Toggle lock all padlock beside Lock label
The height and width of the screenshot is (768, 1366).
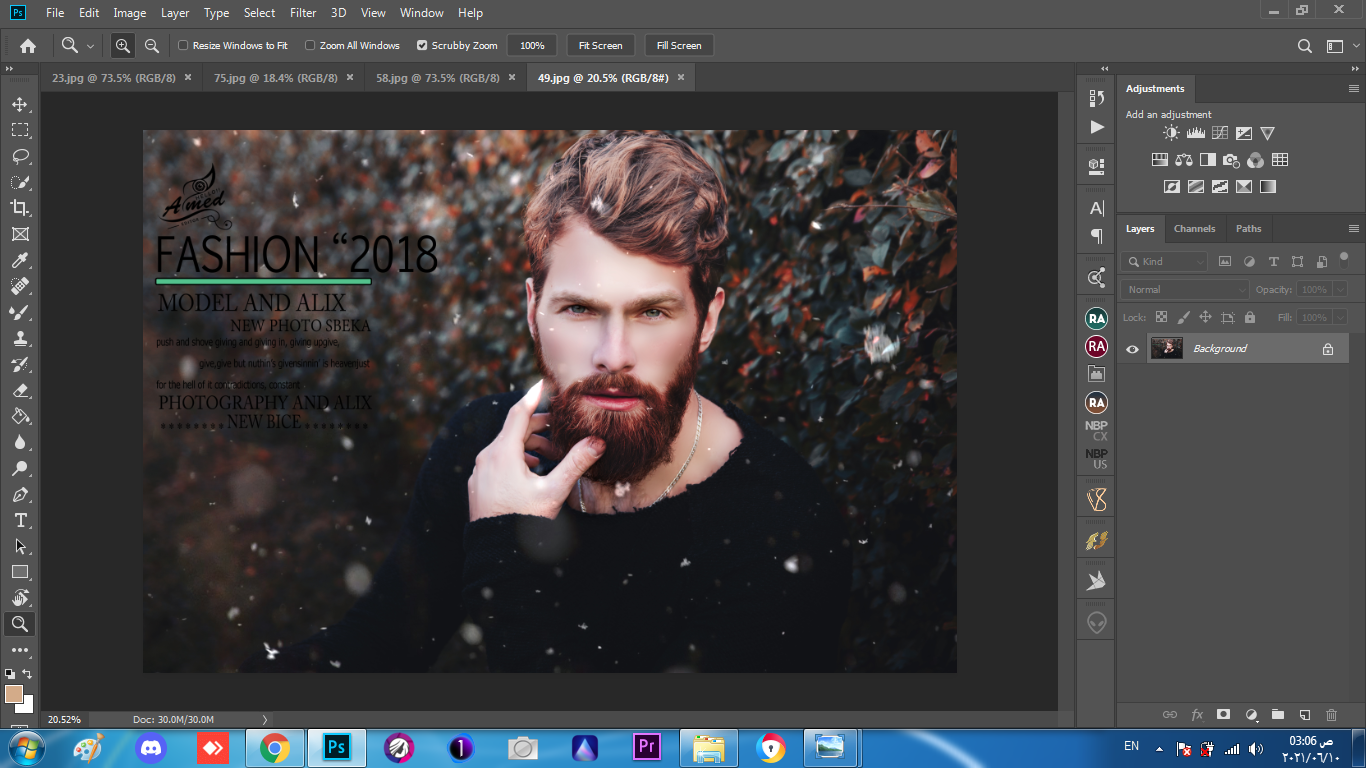[1249, 317]
